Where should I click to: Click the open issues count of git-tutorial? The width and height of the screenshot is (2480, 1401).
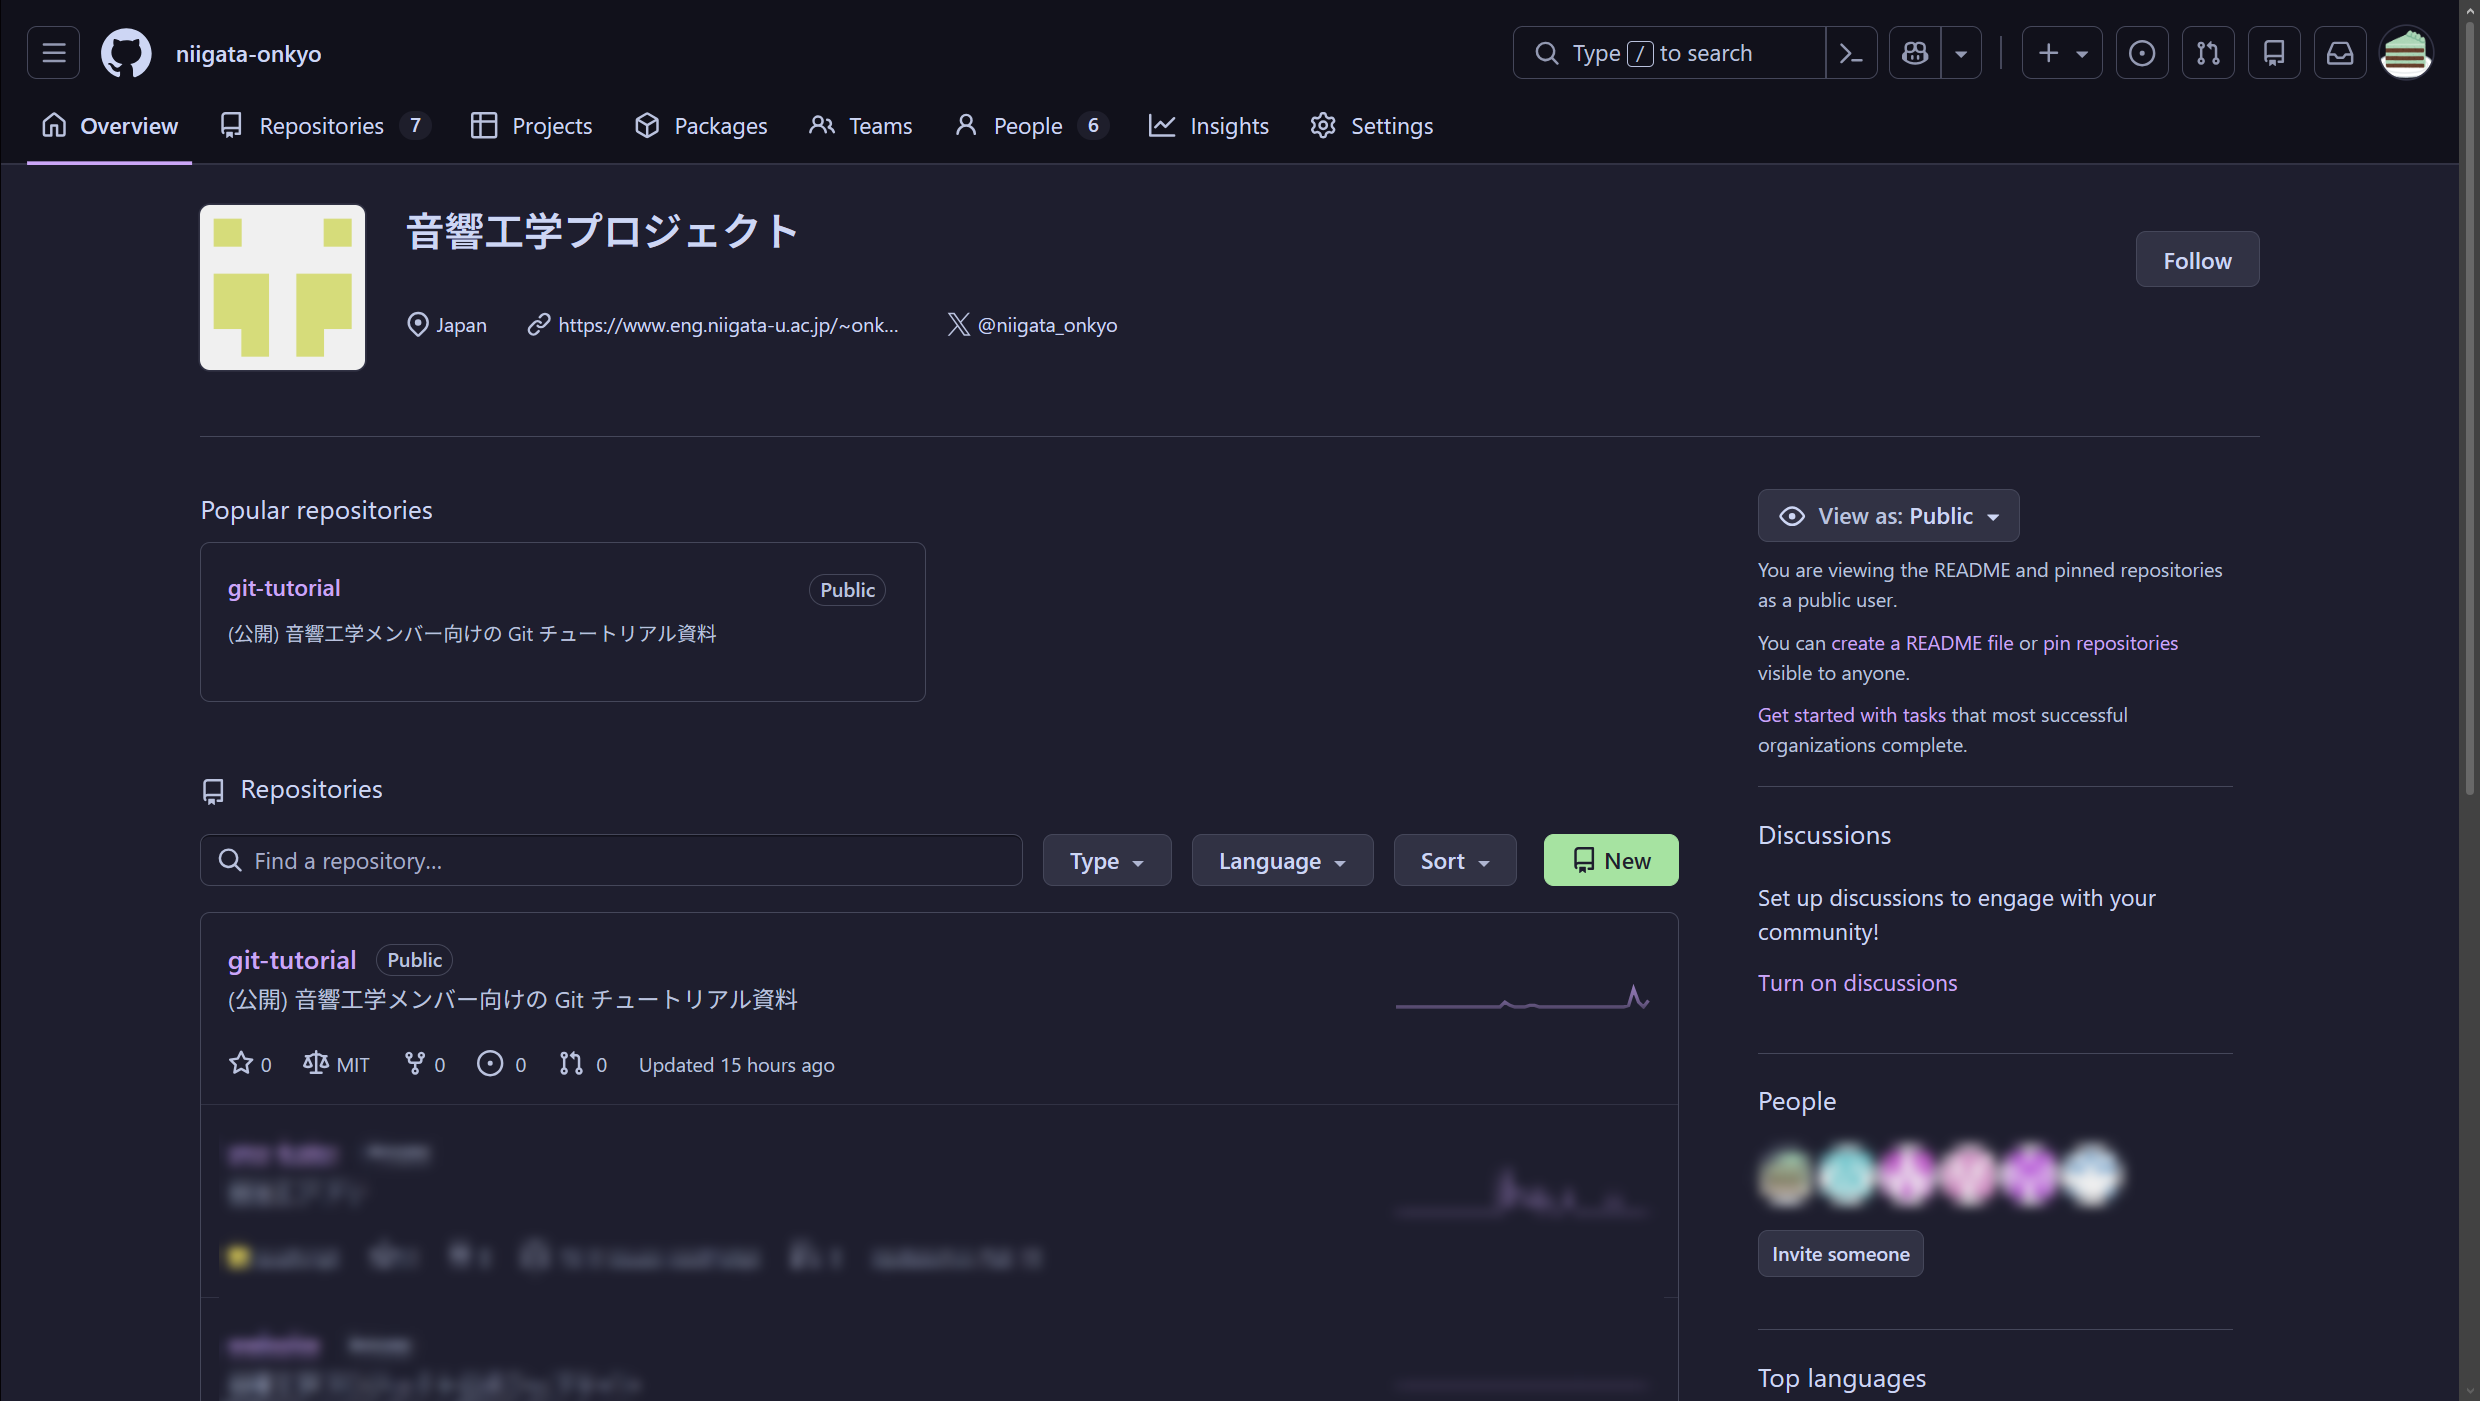[502, 1064]
